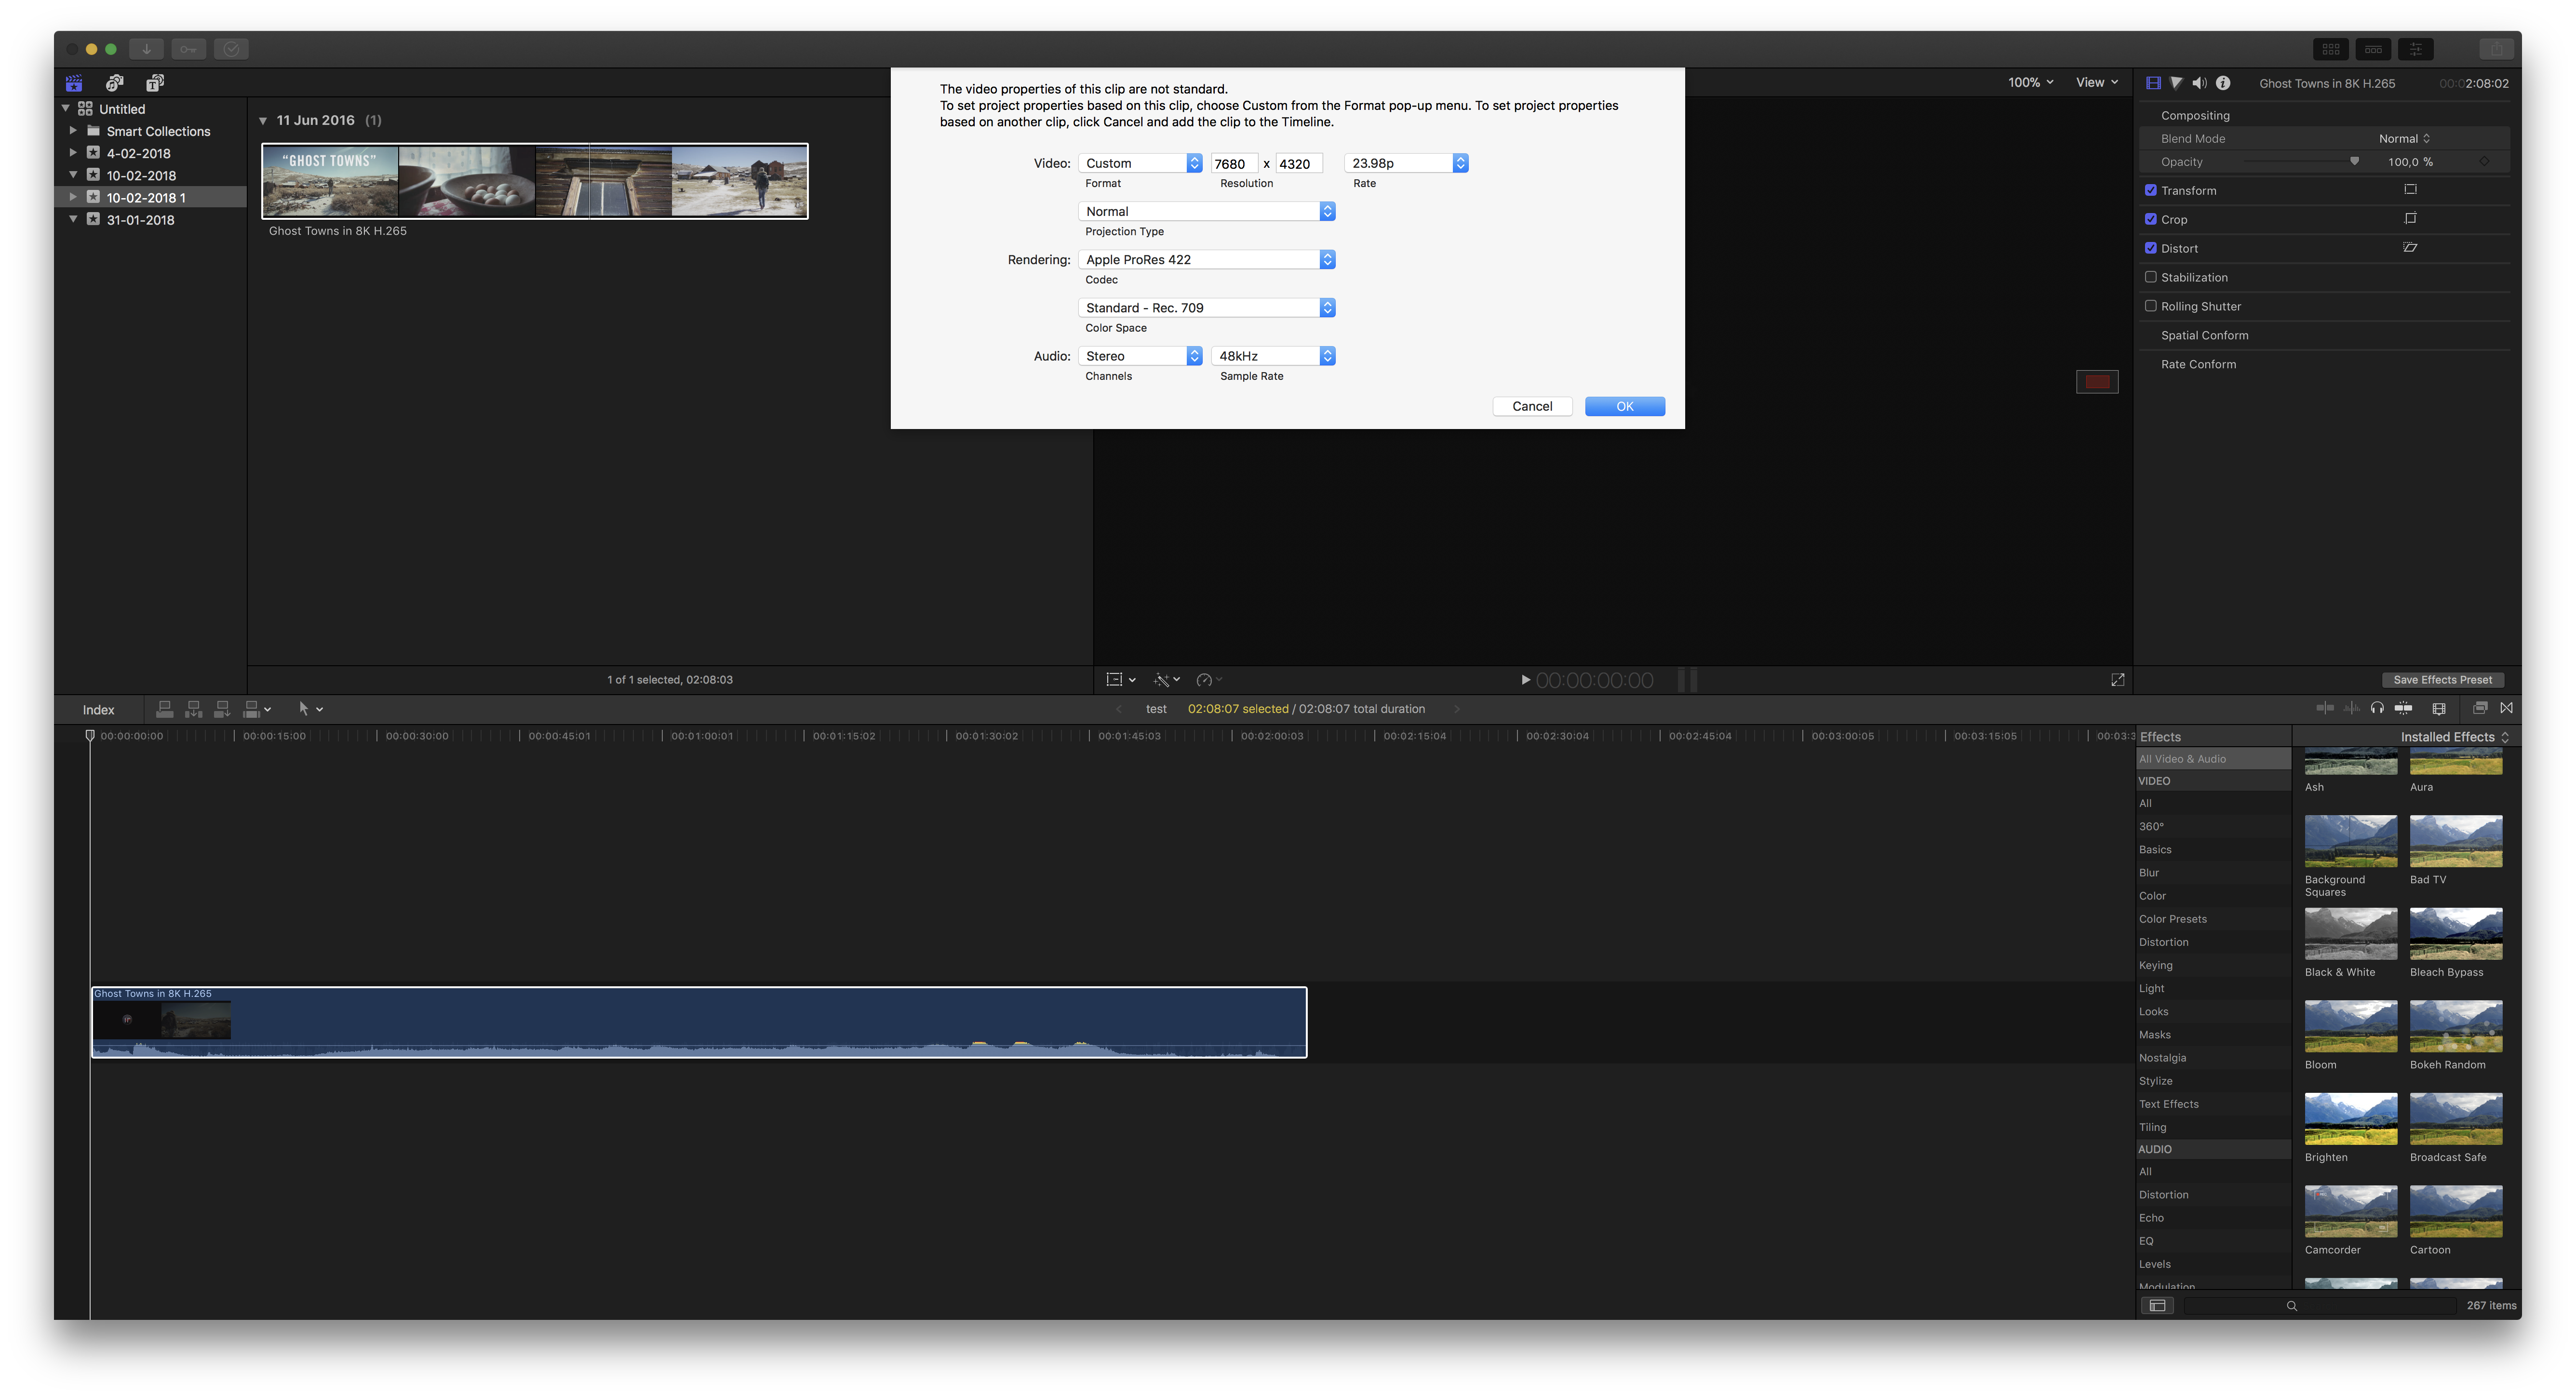The image size is (2576, 1397).
Task: Enable the Rolling Shutter checkbox
Action: [x=2151, y=306]
